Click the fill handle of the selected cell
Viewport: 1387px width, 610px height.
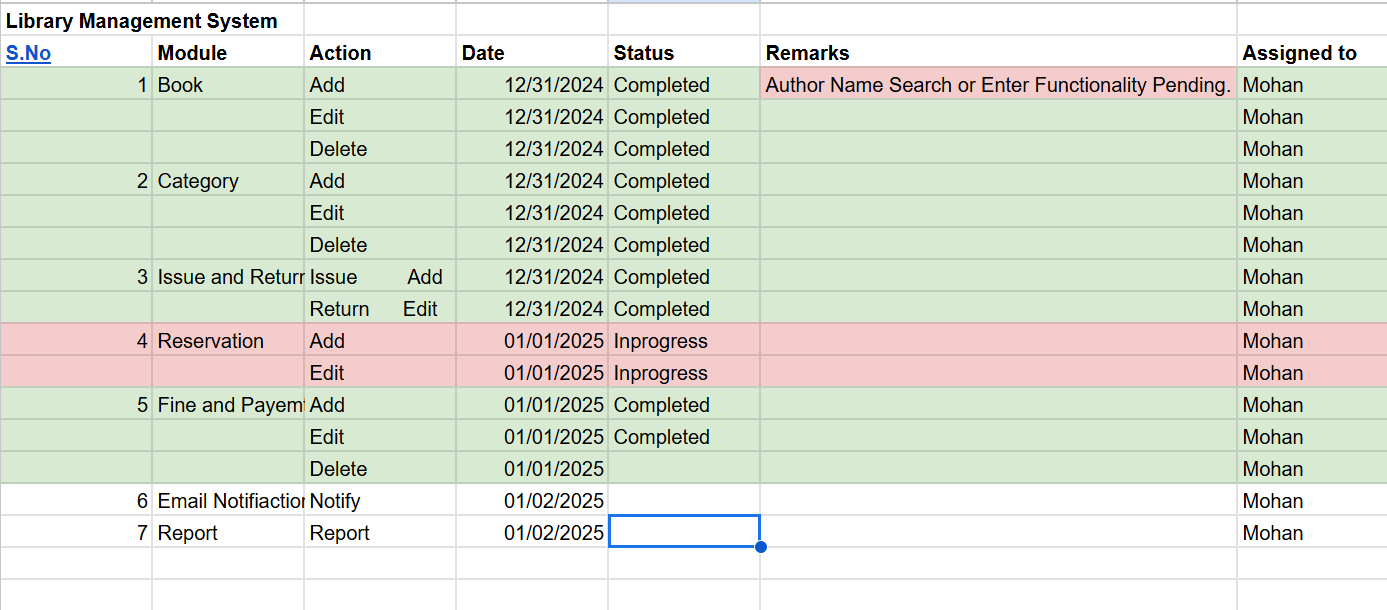pyautogui.click(x=761, y=547)
